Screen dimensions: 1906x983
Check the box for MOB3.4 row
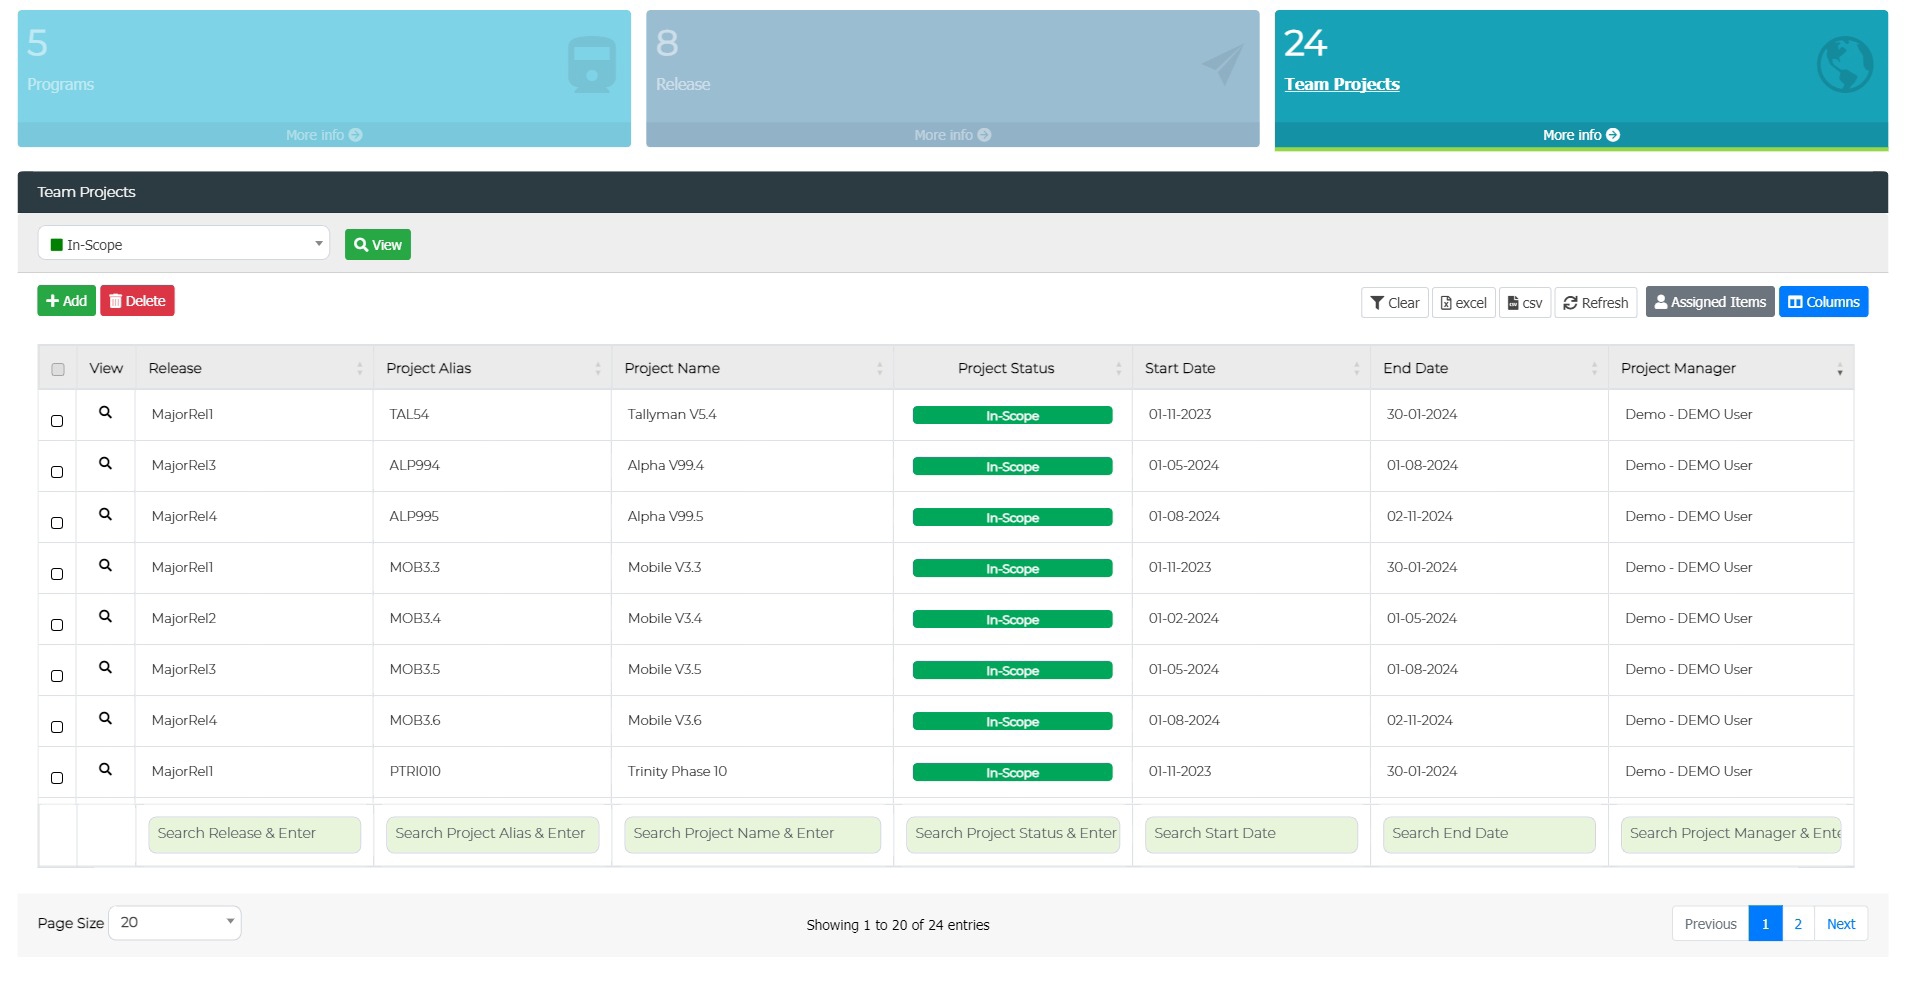pyautogui.click(x=57, y=625)
